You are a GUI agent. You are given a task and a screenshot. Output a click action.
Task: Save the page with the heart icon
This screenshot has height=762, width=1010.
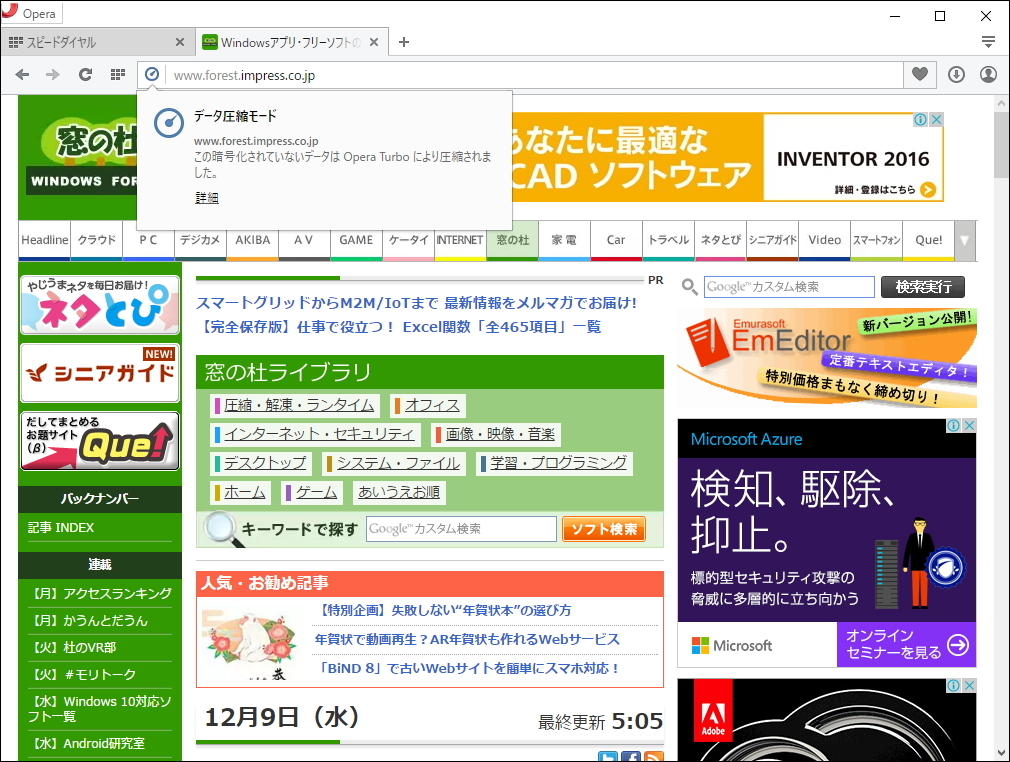(919, 74)
